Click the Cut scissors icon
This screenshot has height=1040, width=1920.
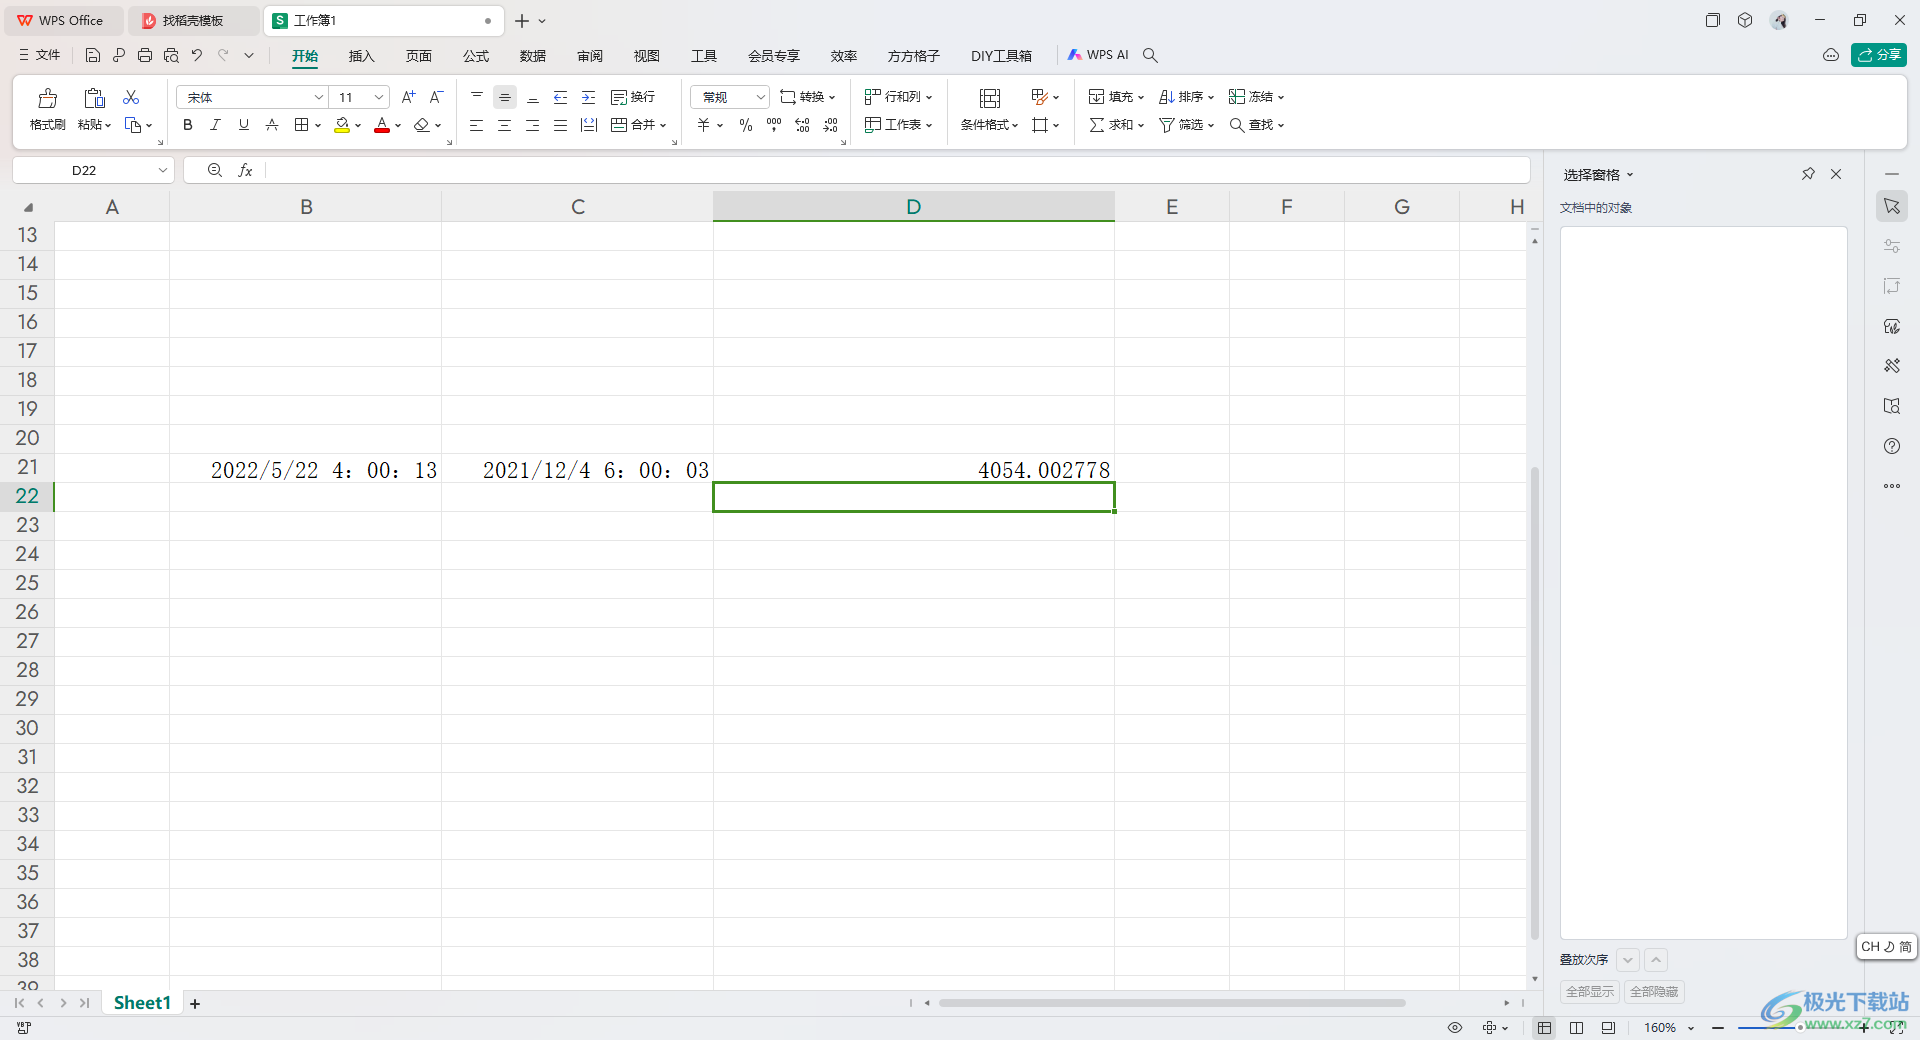click(131, 97)
